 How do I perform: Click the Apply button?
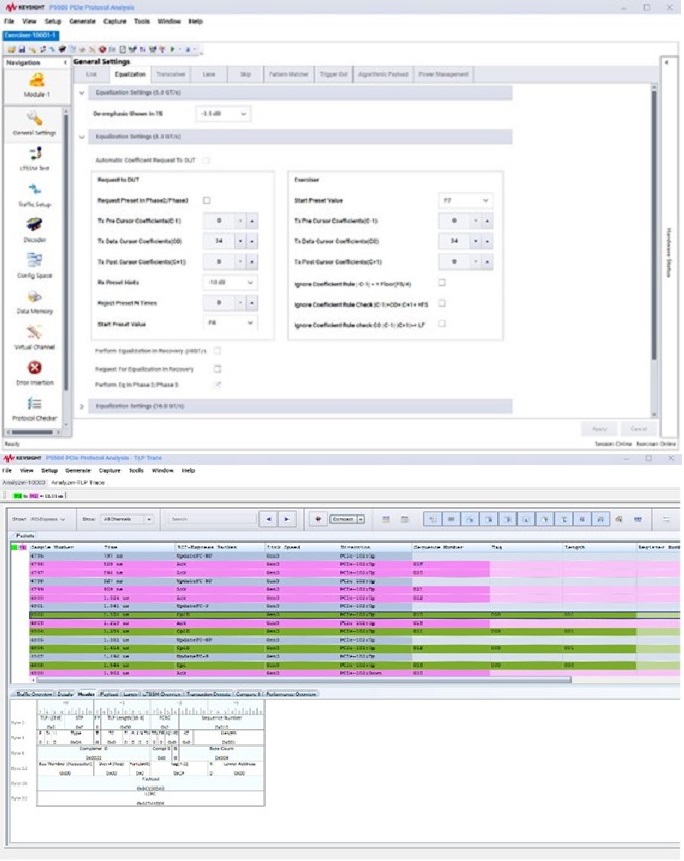tap(595, 429)
